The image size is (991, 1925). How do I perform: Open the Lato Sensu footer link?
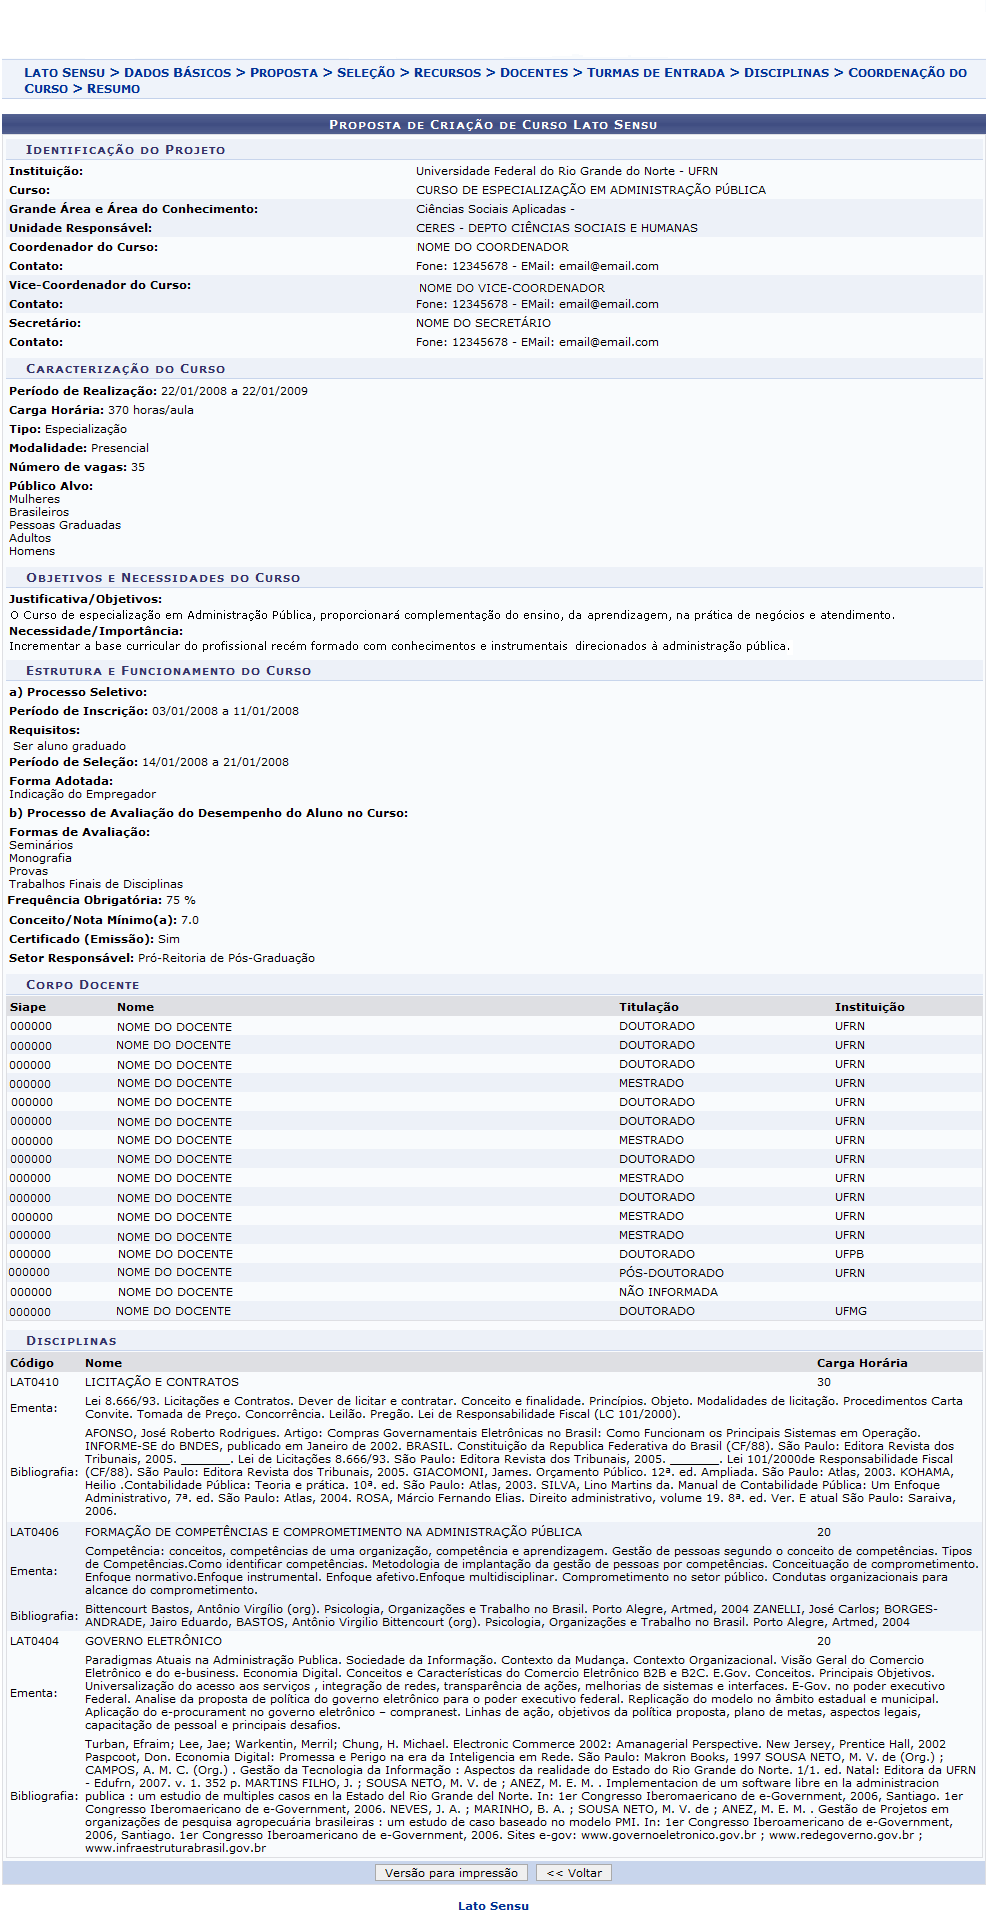pos(493,1905)
